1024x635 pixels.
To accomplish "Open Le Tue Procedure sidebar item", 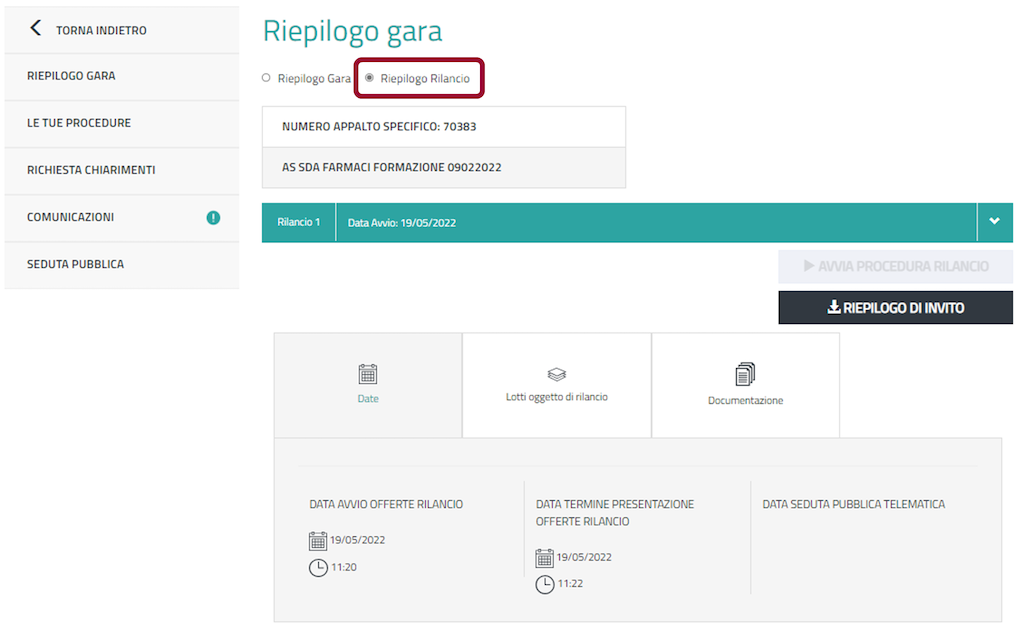I will (79, 123).
